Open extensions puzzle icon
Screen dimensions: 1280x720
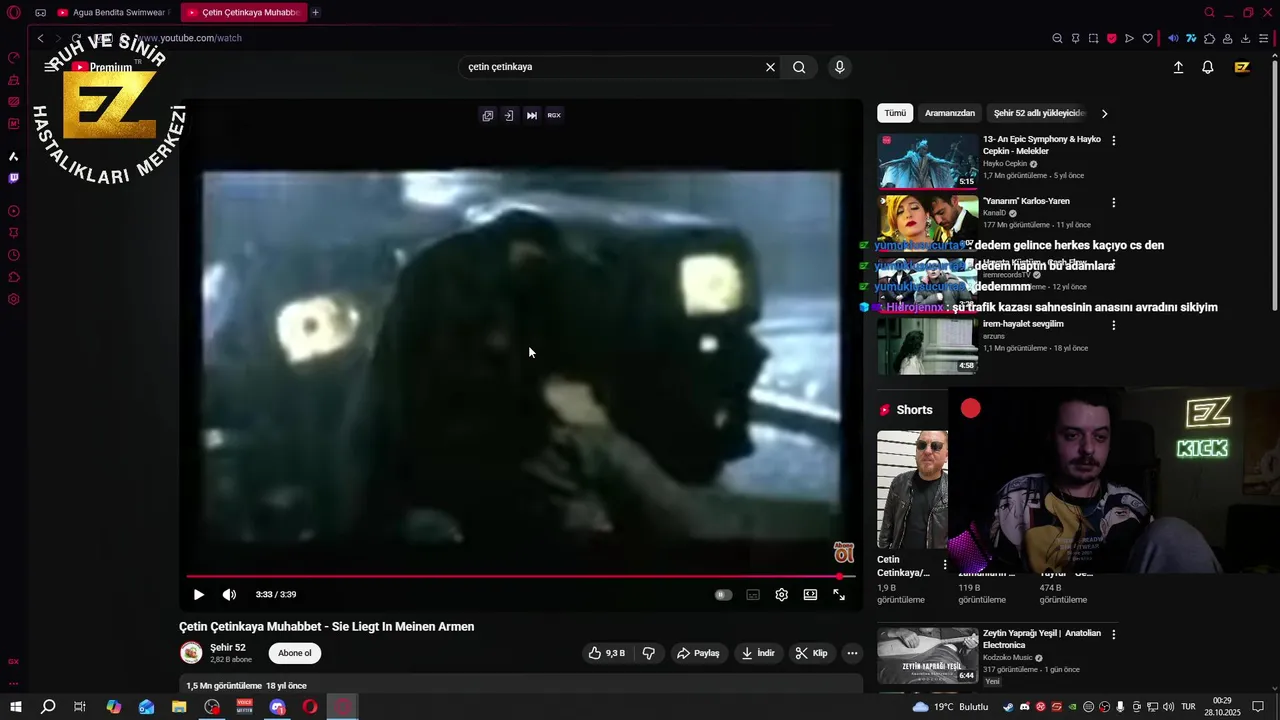1209,38
